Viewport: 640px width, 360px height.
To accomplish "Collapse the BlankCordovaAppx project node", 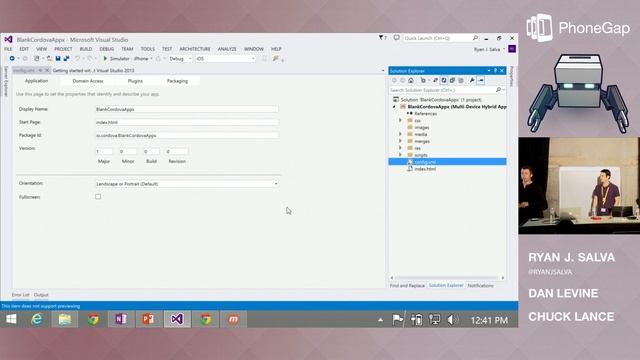I will pos(394,107).
